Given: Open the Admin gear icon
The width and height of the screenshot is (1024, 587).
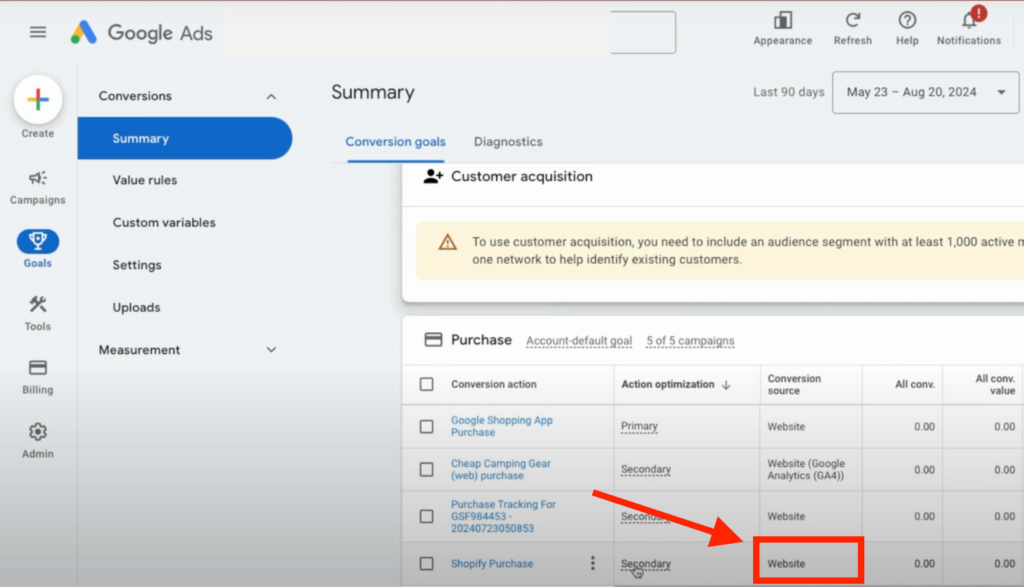Looking at the screenshot, I should (38, 432).
